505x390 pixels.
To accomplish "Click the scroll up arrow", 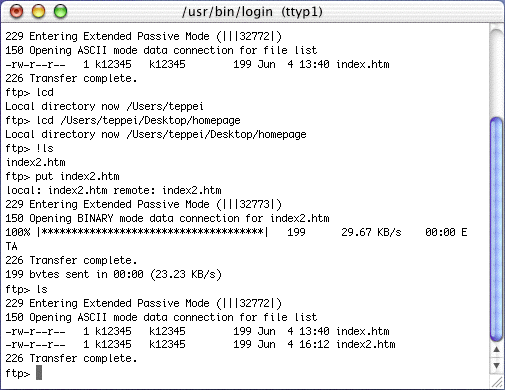I will coord(496,350).
